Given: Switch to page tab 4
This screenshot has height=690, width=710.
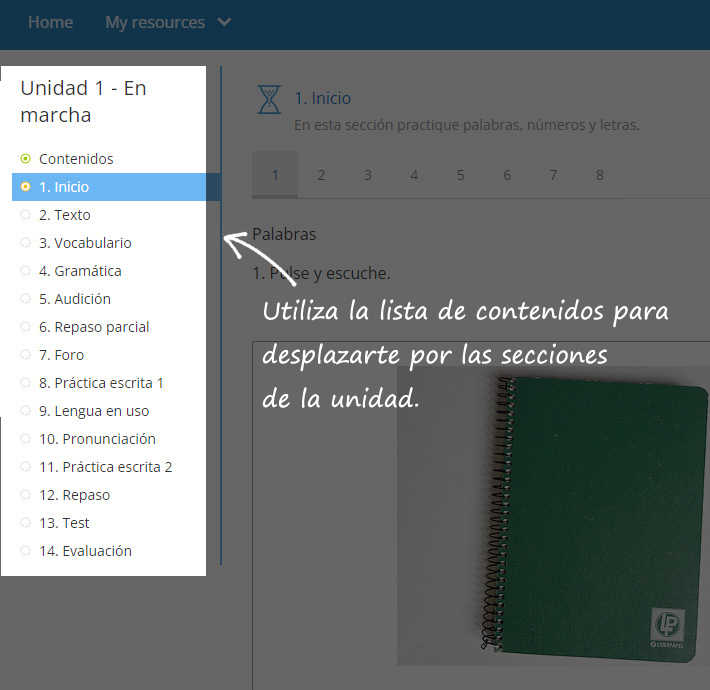Looking at the screenshot, I should click(x=414, y=175).
